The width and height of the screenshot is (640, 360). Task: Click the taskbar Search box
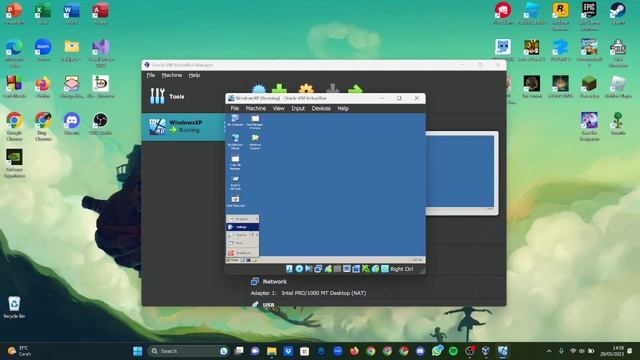pyautogui.click(x=188, y=351)
